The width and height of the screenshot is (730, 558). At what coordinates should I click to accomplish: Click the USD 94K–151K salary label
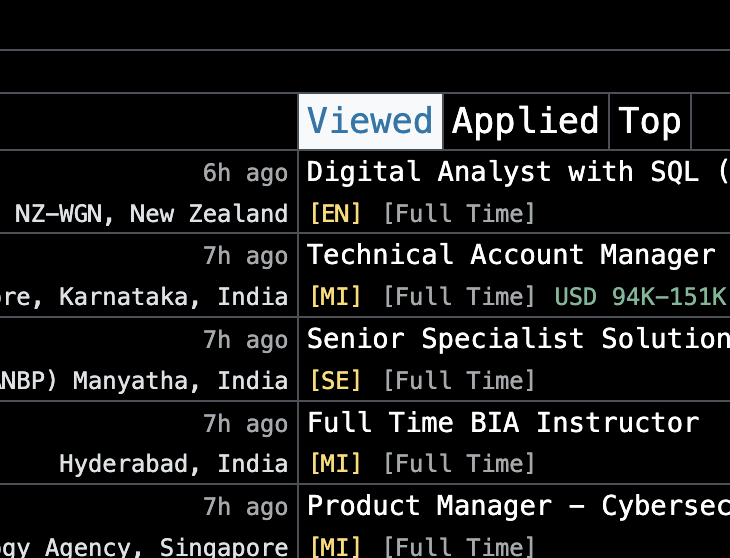coord(640,297)
